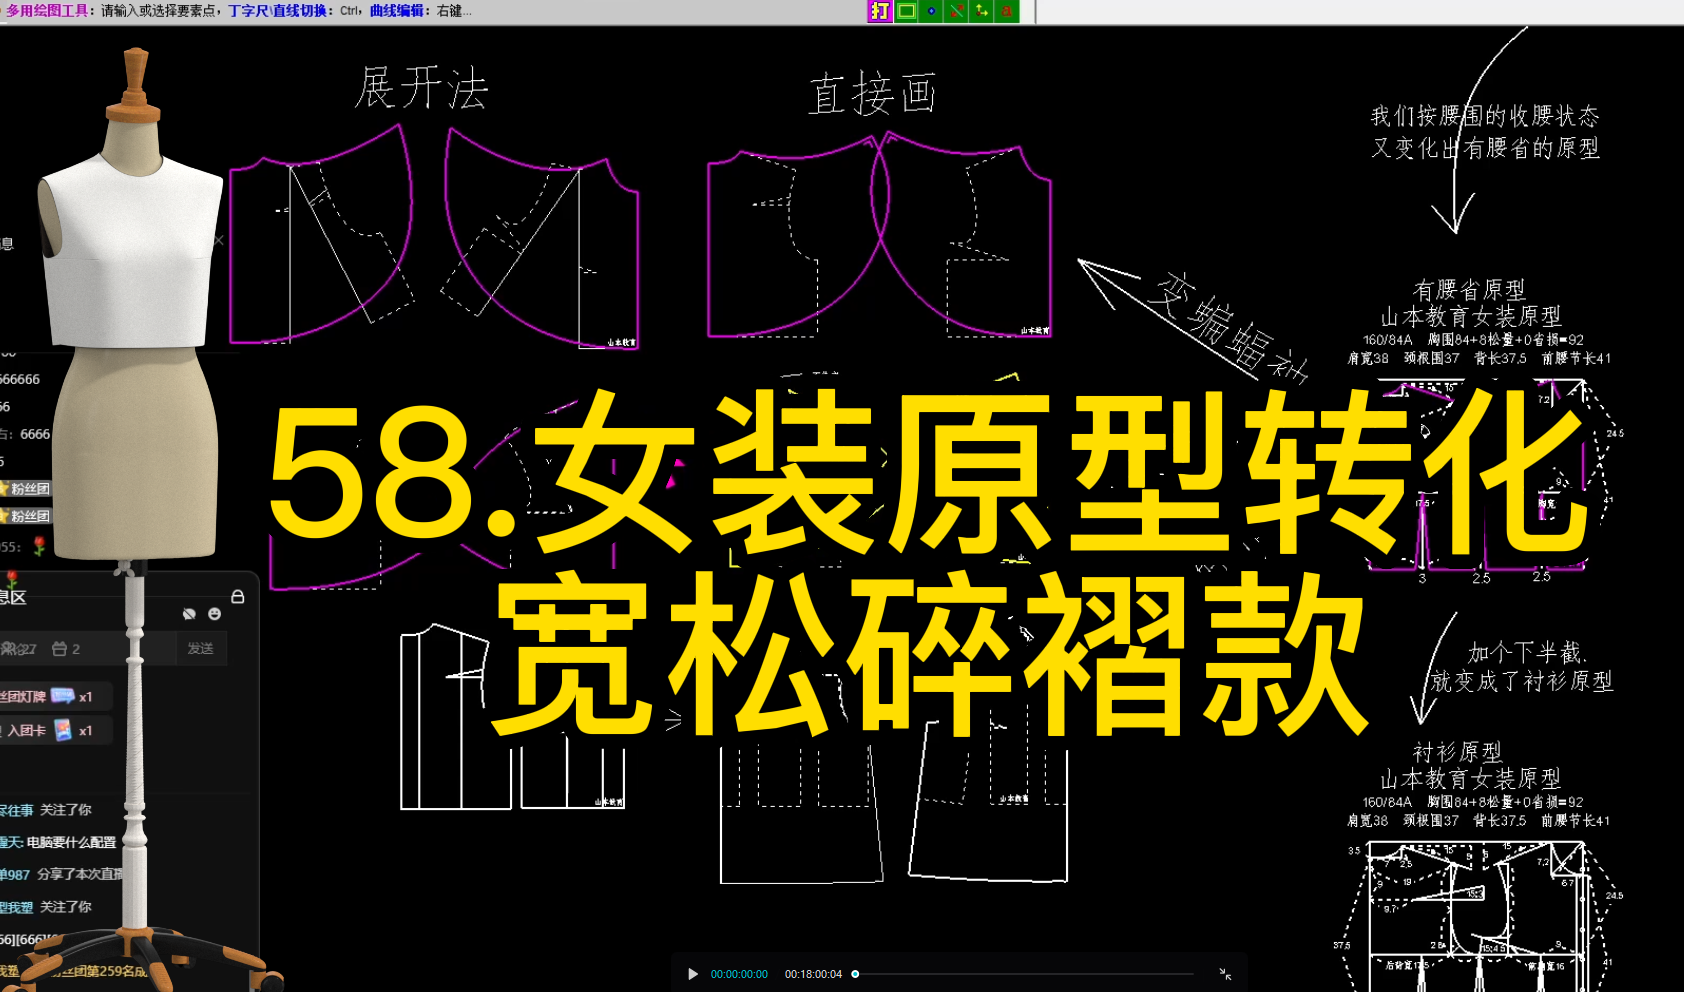Screen dimensions: 1684x992
Task: Click the 衬衫原型 label text
Action: [1458, 752]
